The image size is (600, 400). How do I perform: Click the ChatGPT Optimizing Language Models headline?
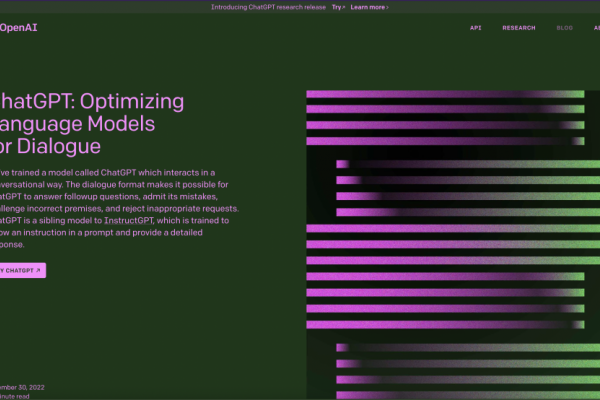[x=92, y=124]
